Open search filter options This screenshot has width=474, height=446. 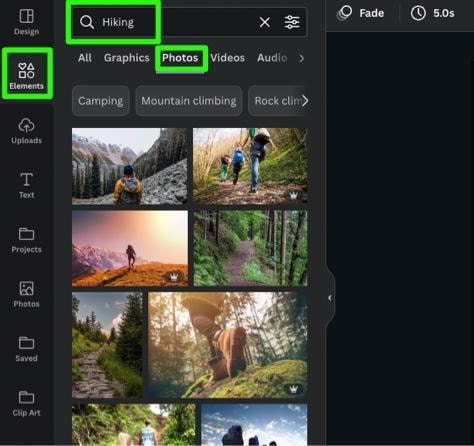click(x=292, y=22)
